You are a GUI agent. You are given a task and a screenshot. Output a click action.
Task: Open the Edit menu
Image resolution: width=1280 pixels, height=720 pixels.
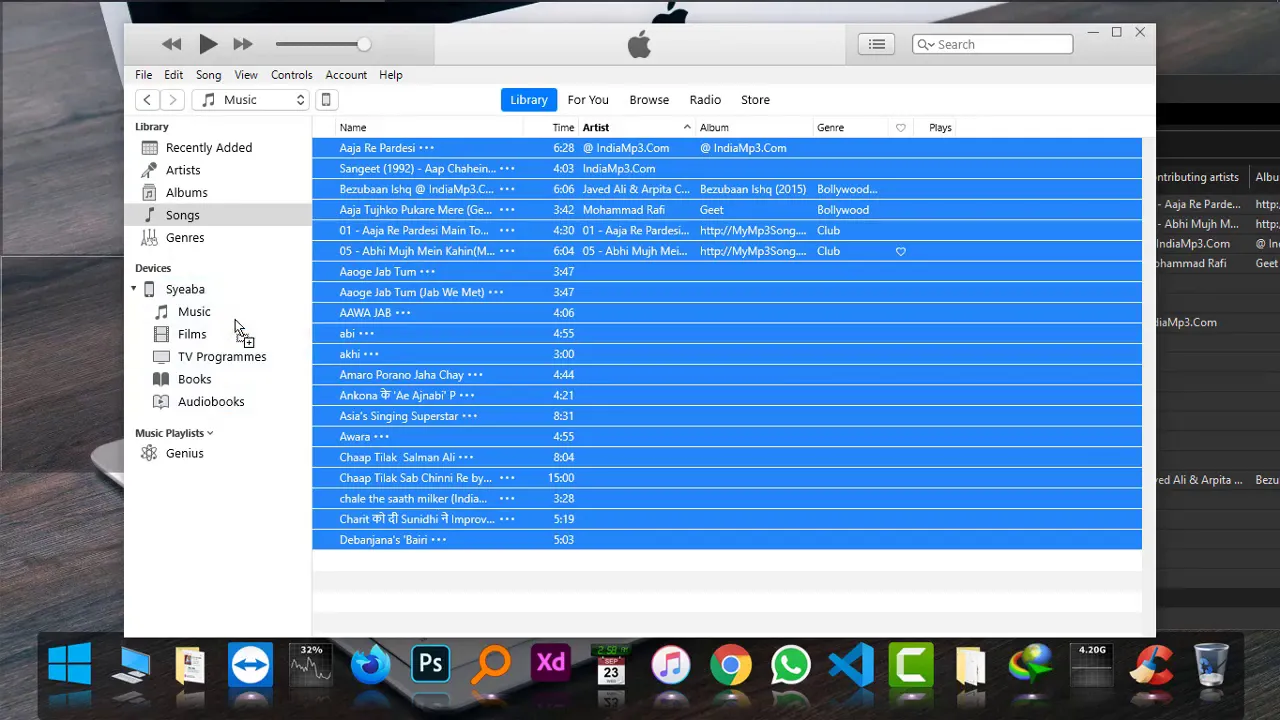click(173, 75)
